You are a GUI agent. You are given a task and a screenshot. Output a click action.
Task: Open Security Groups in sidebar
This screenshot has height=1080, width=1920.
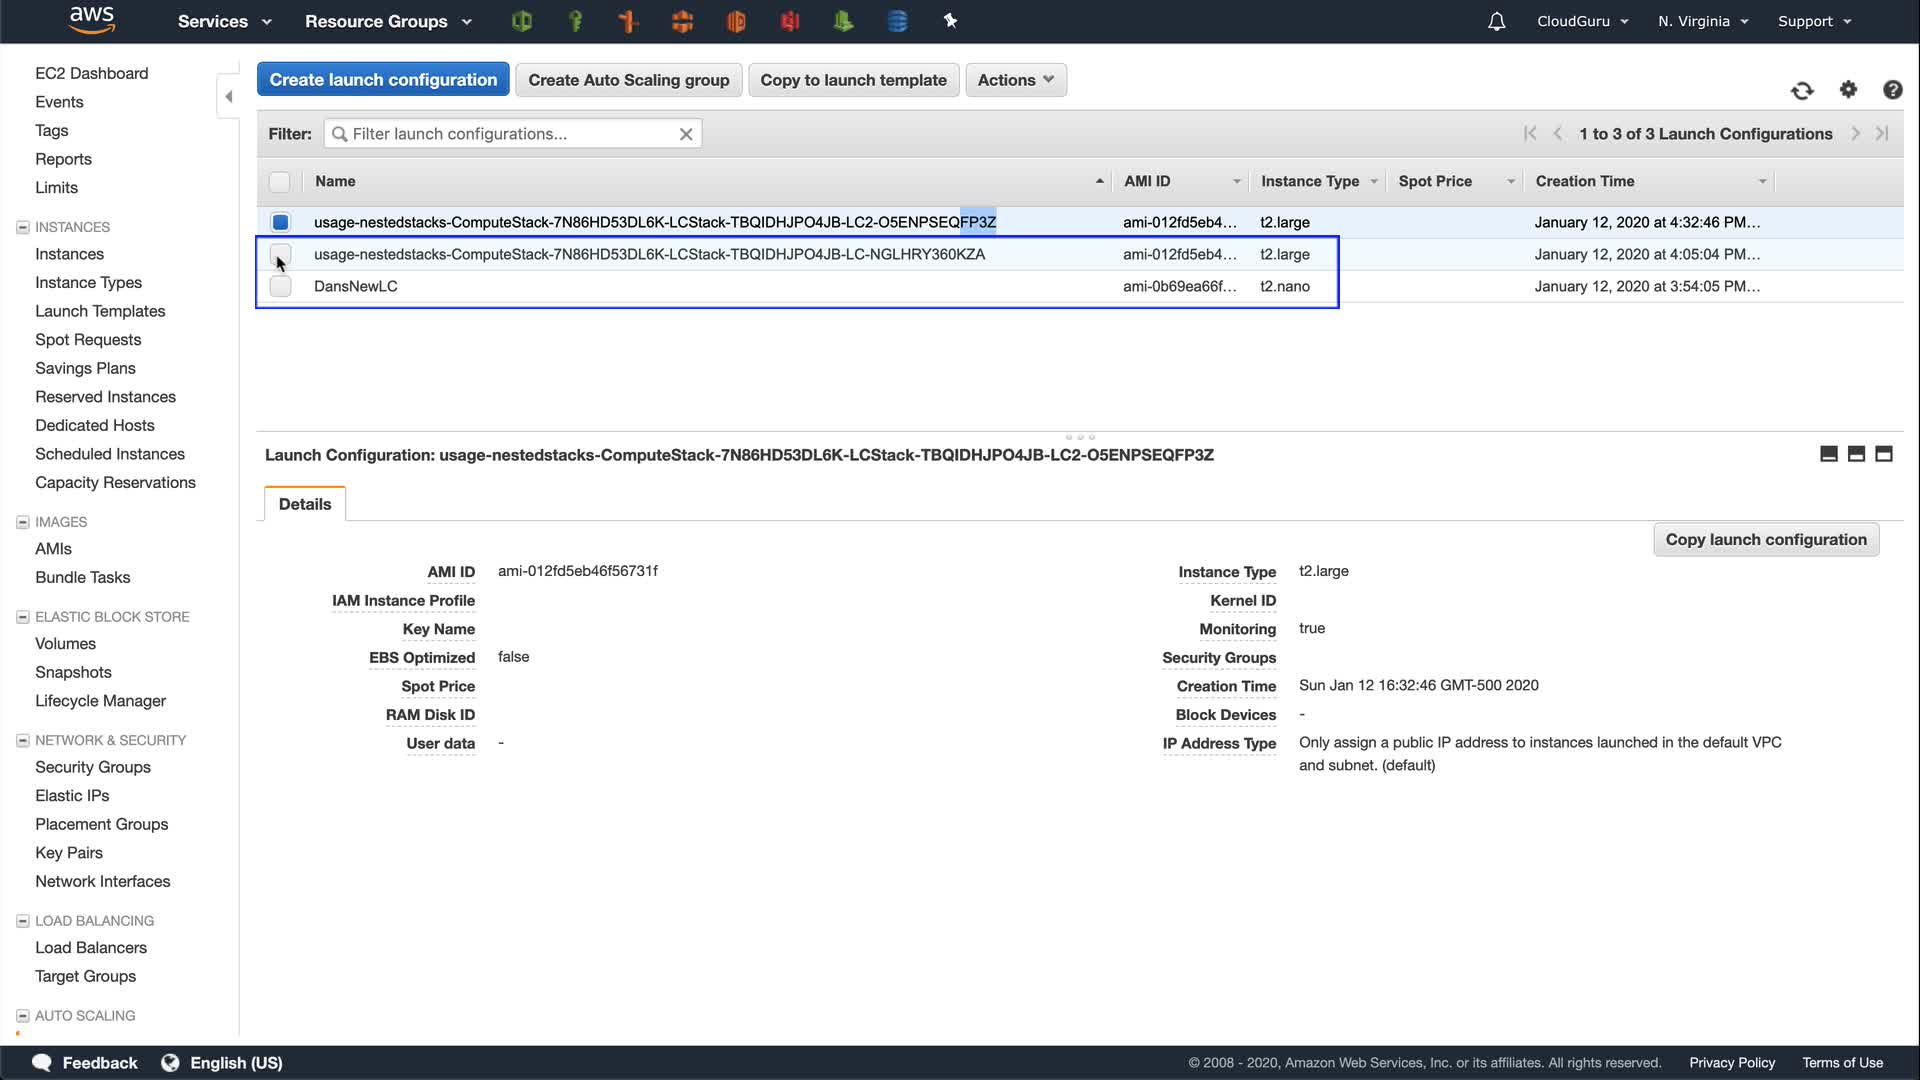click(93, 767)
